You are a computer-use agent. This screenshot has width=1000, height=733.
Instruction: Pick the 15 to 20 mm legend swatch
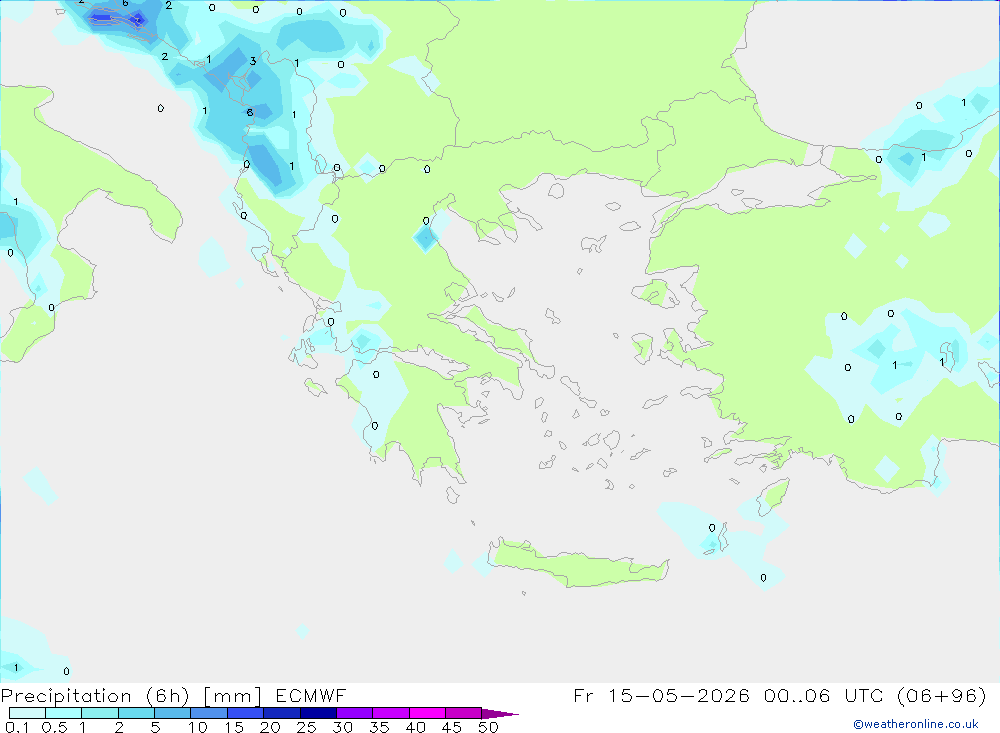246,713
